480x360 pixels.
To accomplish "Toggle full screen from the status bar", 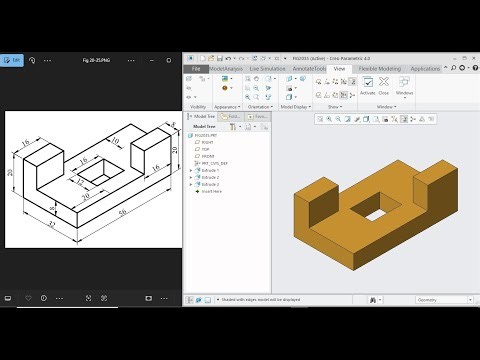I will [207, 300].
